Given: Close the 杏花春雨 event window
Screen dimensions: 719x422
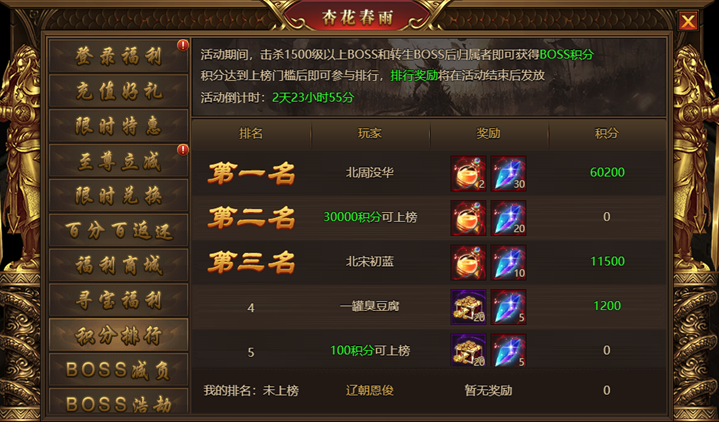Looking at the screenshot, I should [688, 21].
